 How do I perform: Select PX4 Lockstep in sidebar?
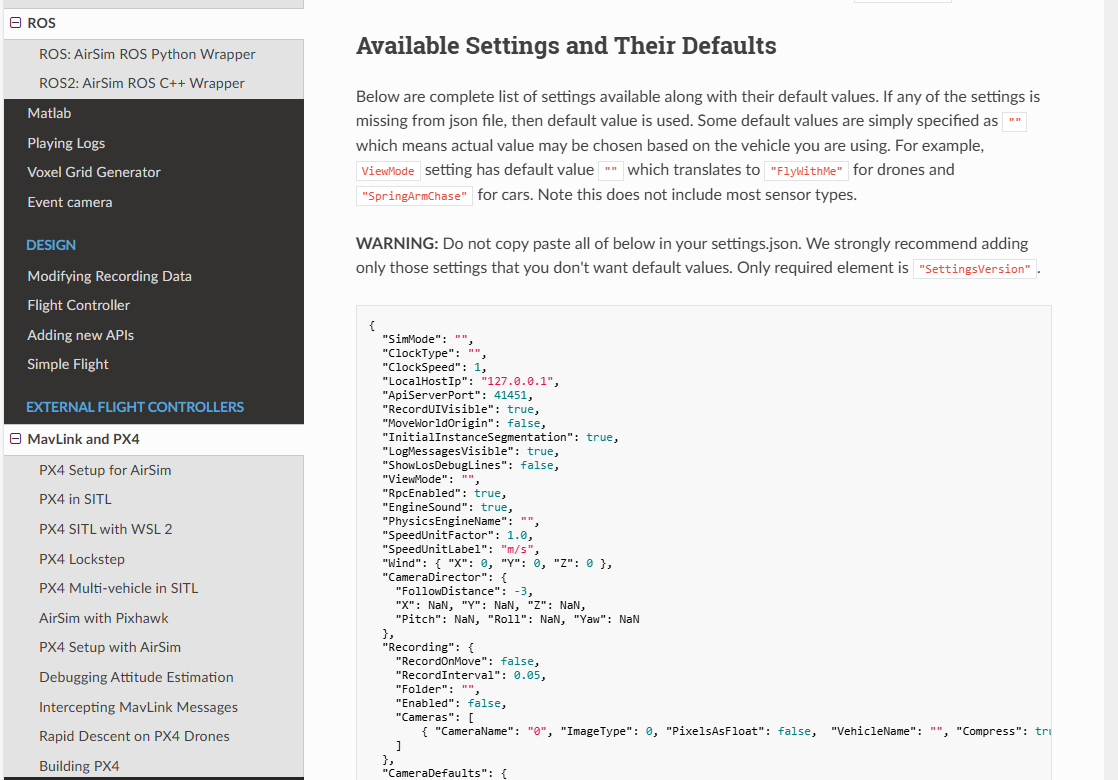coord(82,560)
